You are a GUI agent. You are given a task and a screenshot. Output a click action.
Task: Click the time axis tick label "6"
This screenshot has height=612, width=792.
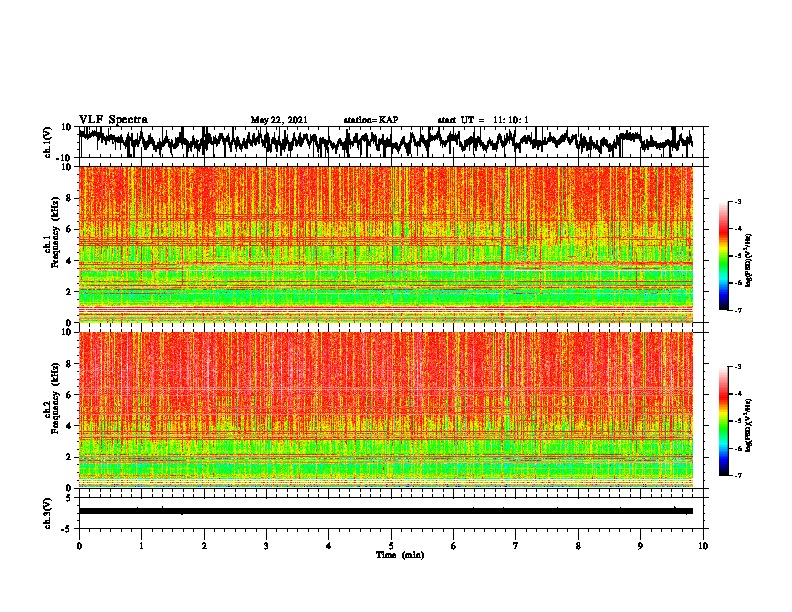click(454, 546)
